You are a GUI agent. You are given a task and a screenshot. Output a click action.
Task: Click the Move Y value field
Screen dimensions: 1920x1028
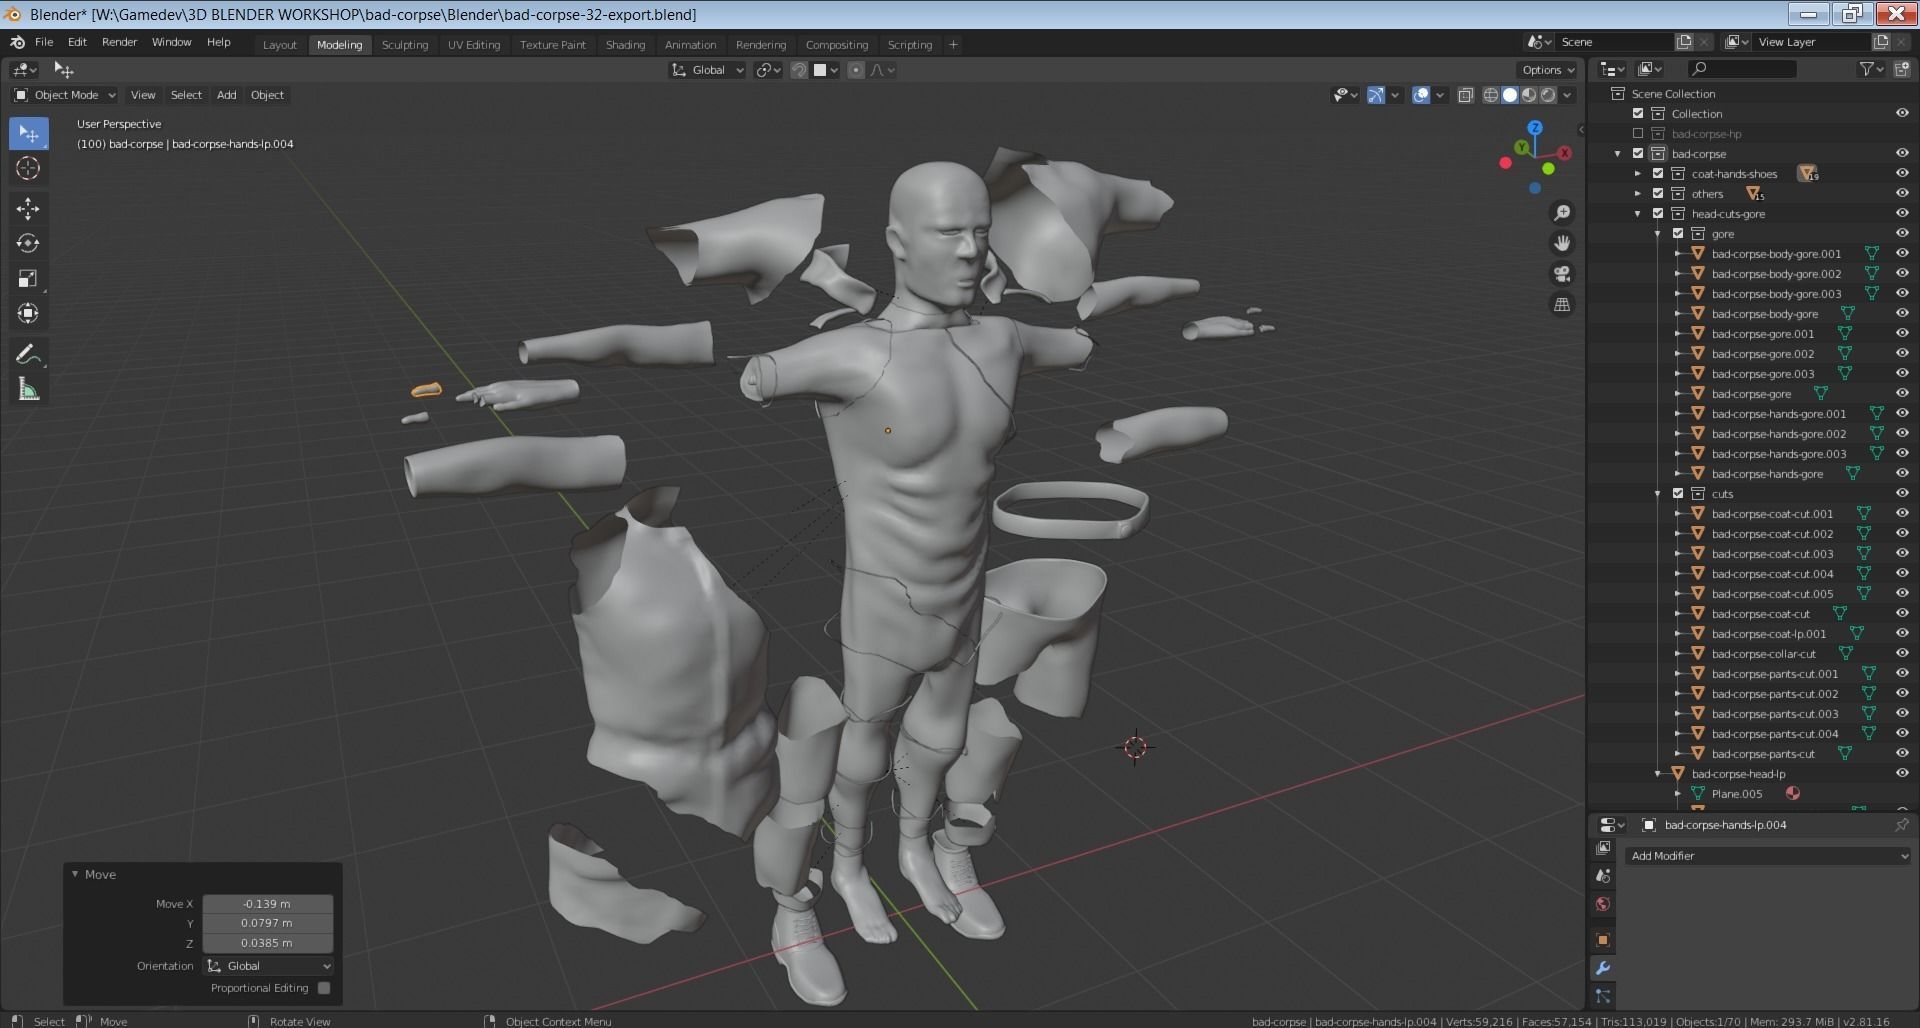(x=267, y=923)
